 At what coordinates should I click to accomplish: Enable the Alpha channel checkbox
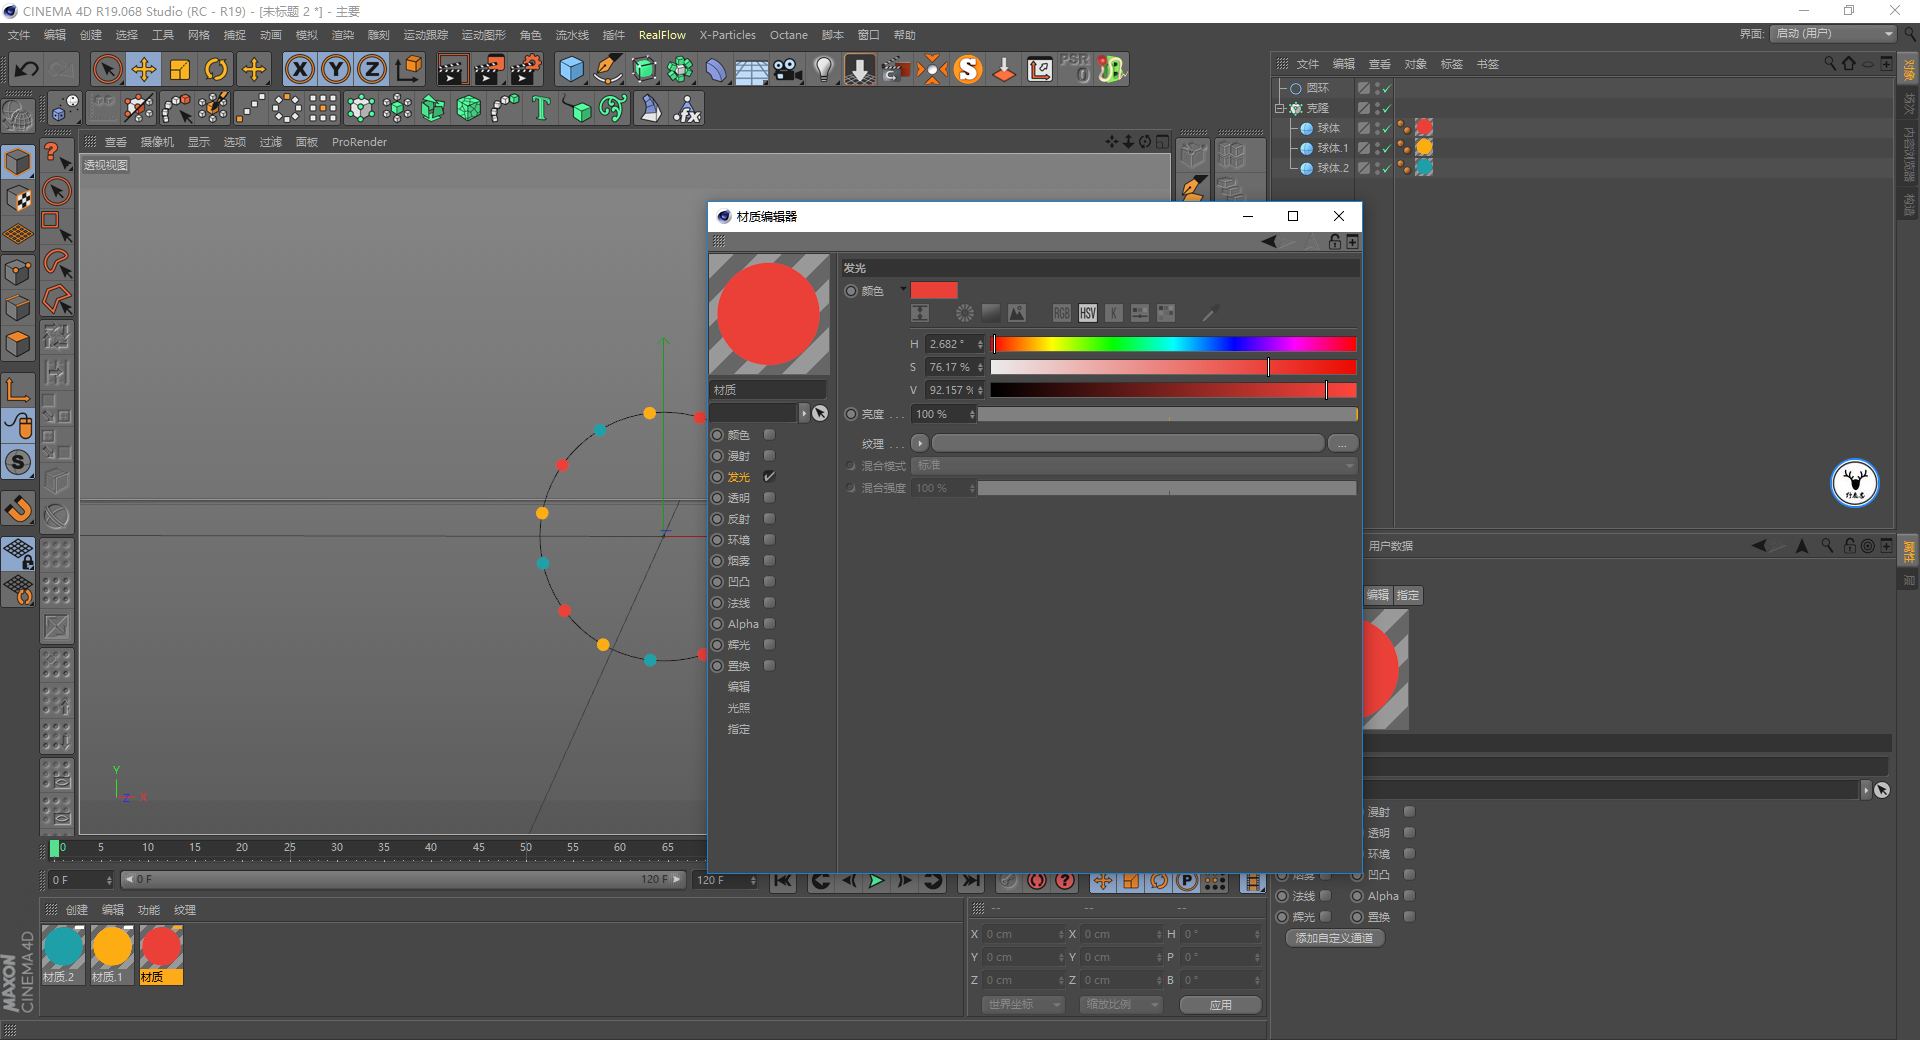pos(769,623)
